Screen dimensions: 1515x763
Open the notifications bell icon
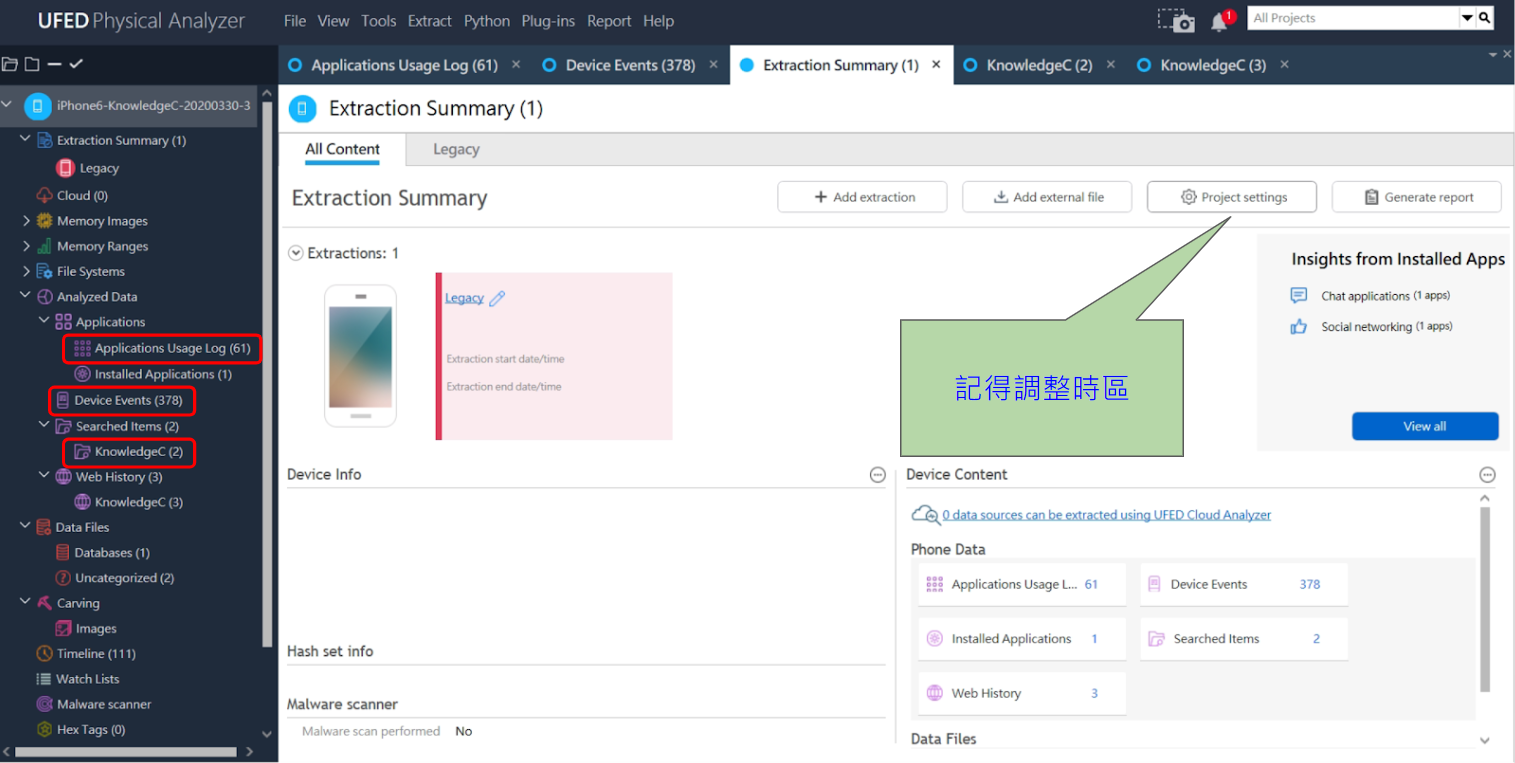tap(1219, 21)
